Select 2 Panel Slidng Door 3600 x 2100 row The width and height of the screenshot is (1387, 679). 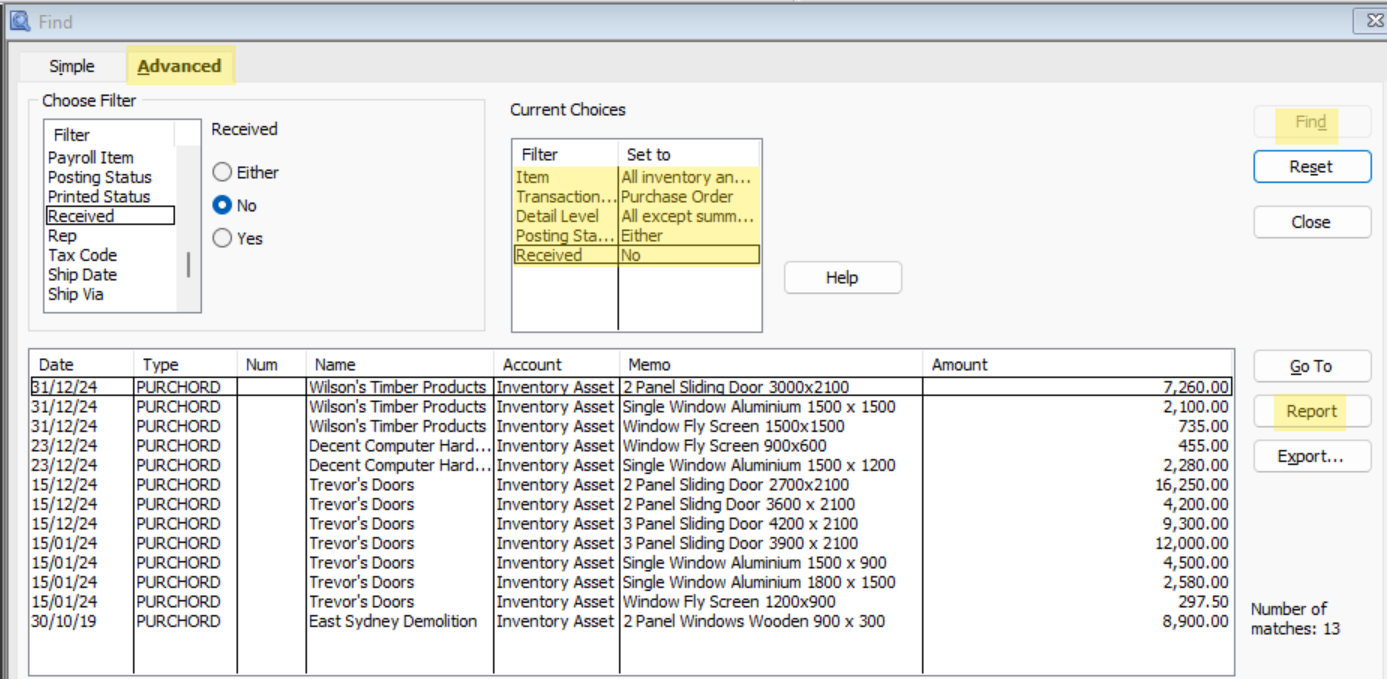[631, 504]
